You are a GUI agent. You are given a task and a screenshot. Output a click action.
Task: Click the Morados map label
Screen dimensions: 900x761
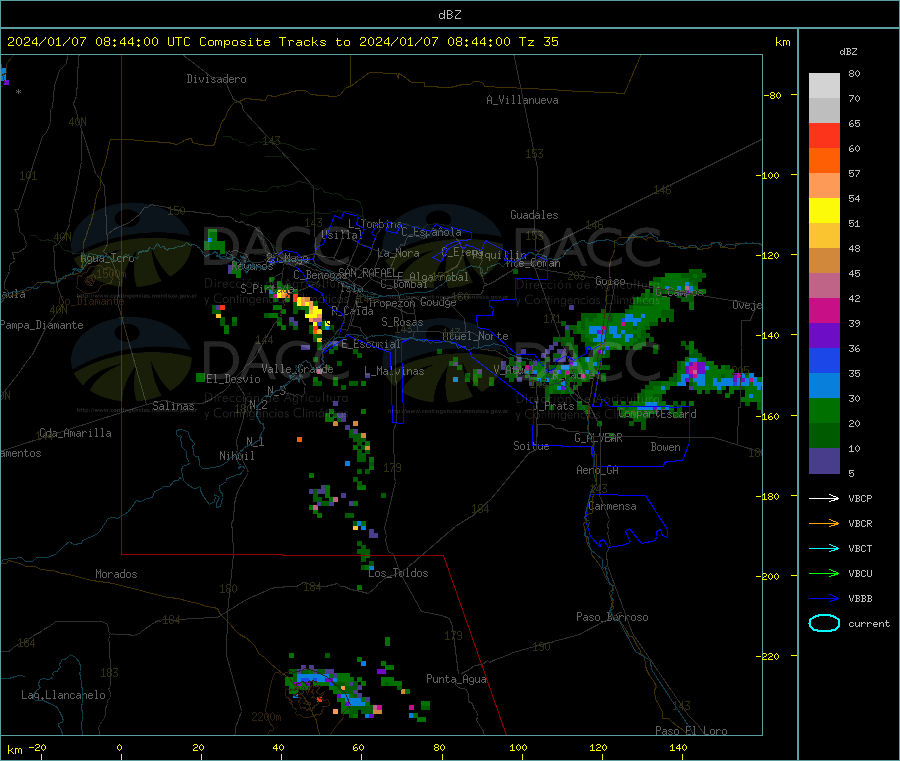coord(116,574)
